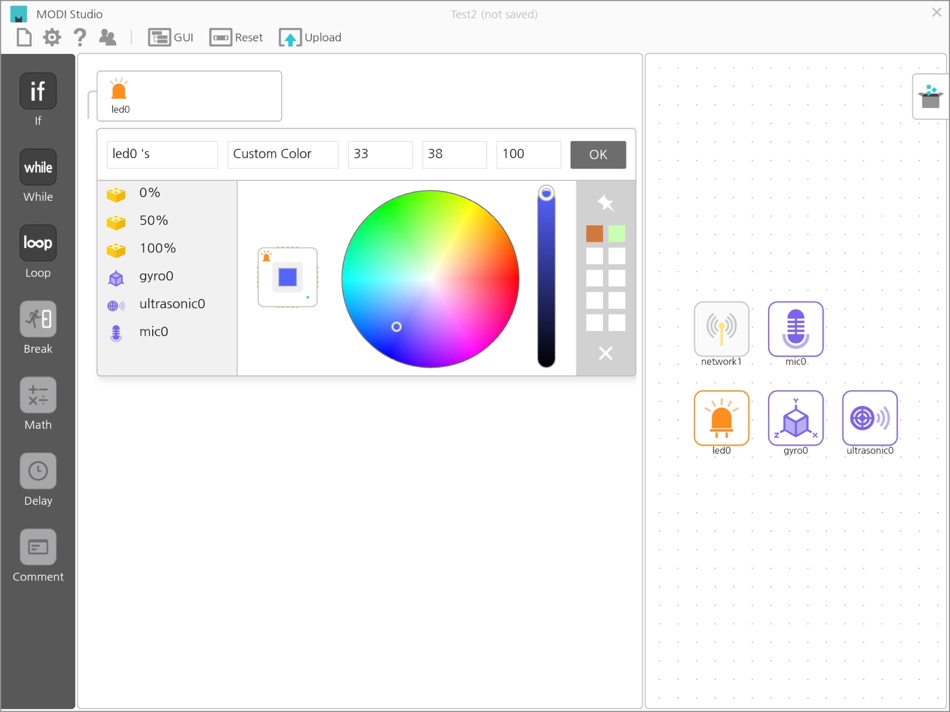The height and width of the screenshot is (712, 950).
Task: Edit the green value field 38
Action: click(x=454, y=155)
